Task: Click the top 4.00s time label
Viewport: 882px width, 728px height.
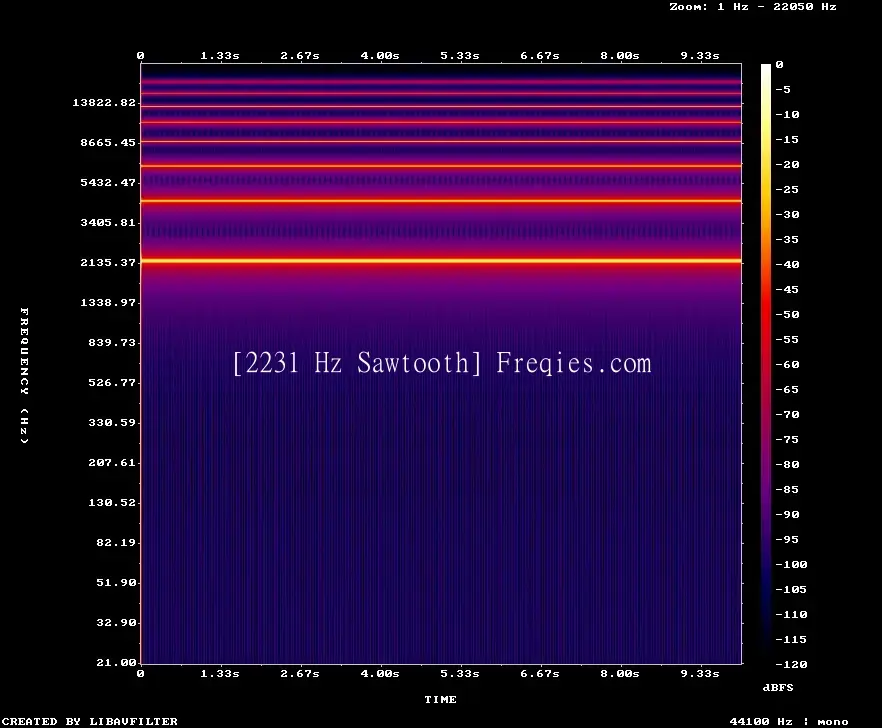Action: [380, 56]
